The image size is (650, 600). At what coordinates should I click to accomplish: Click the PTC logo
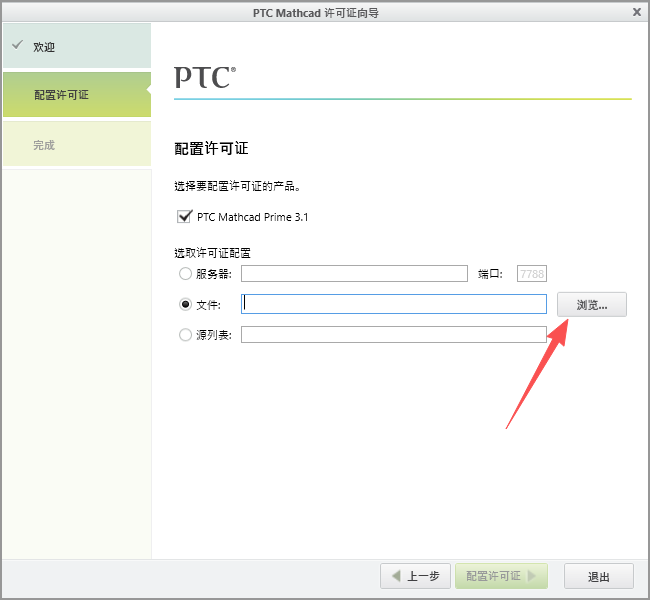pyautogui.click(x=205, y=78)
